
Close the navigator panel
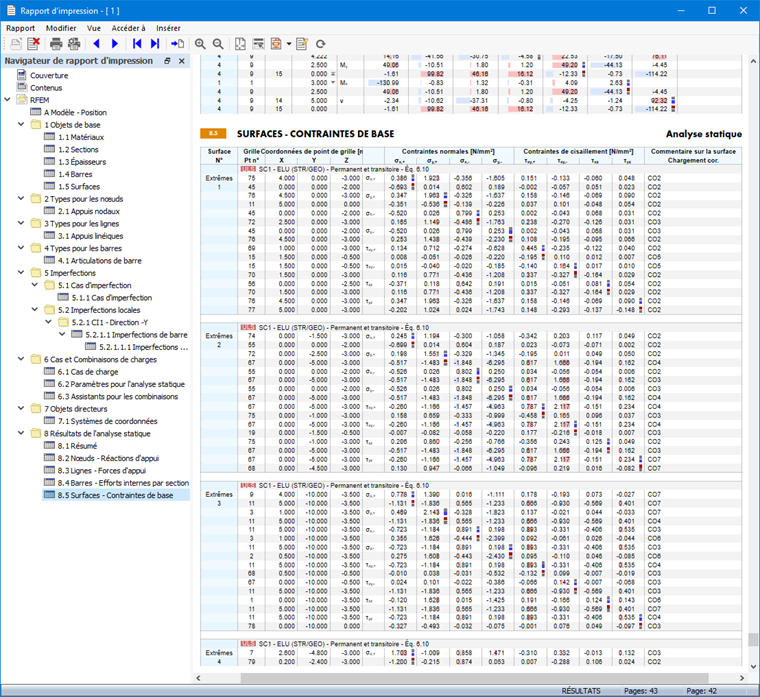[181, 61]
